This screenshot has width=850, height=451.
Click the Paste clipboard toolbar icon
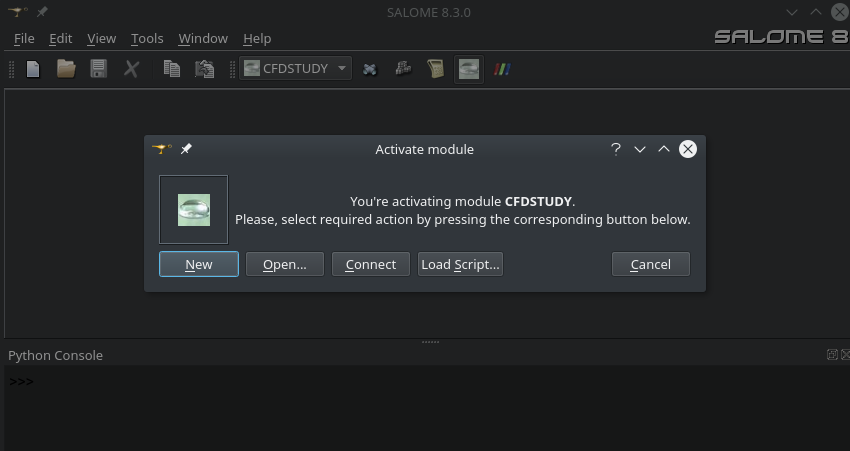click(x=204, y=69)
